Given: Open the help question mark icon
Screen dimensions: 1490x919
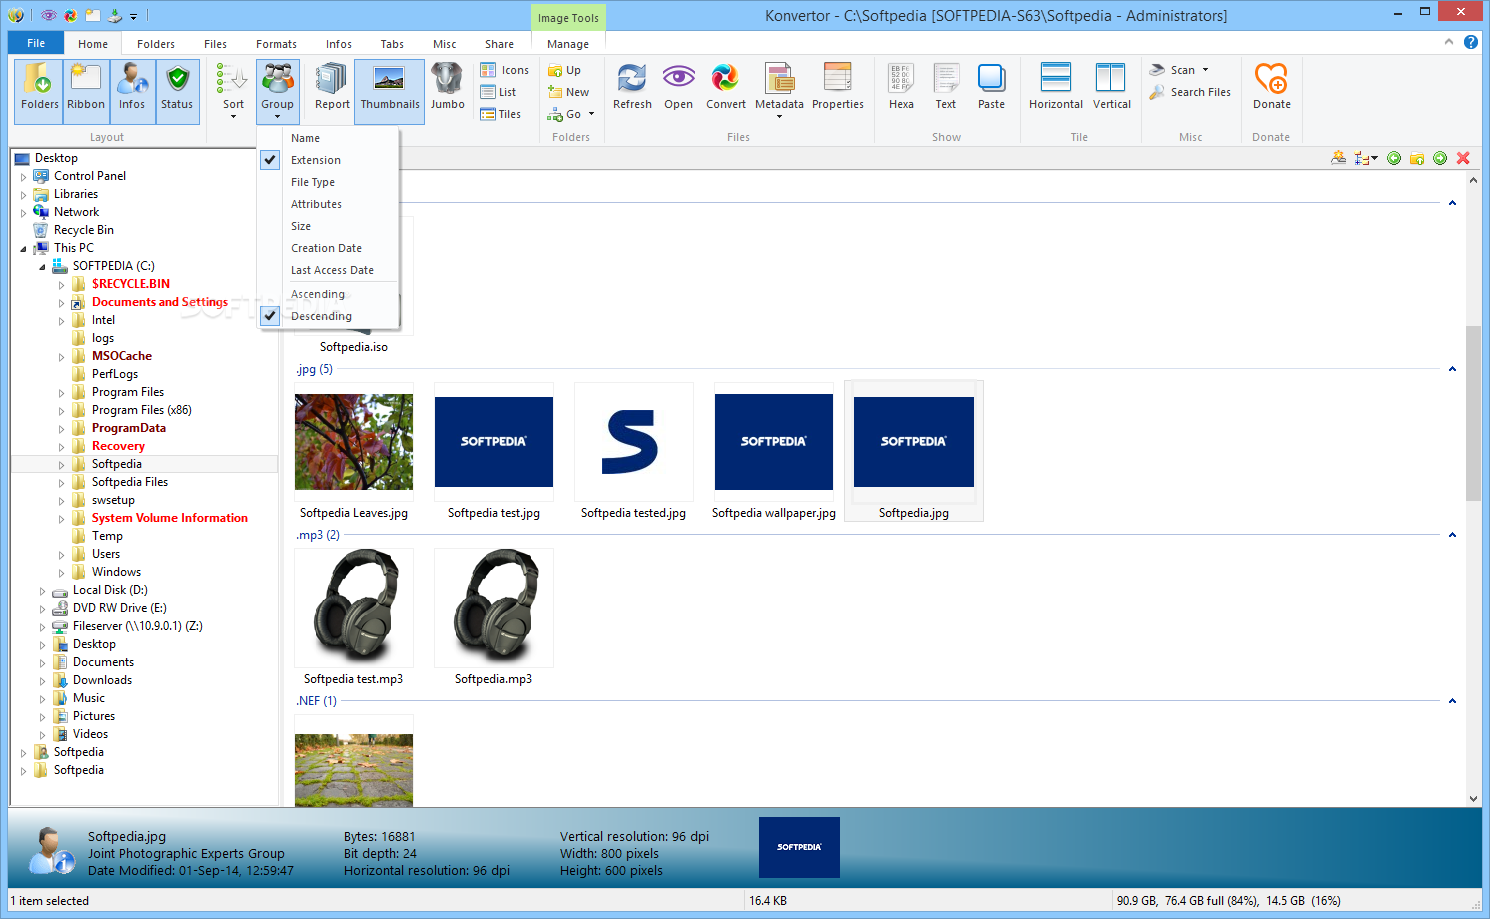Looking at the screenshot, I should pos(1471,42).
